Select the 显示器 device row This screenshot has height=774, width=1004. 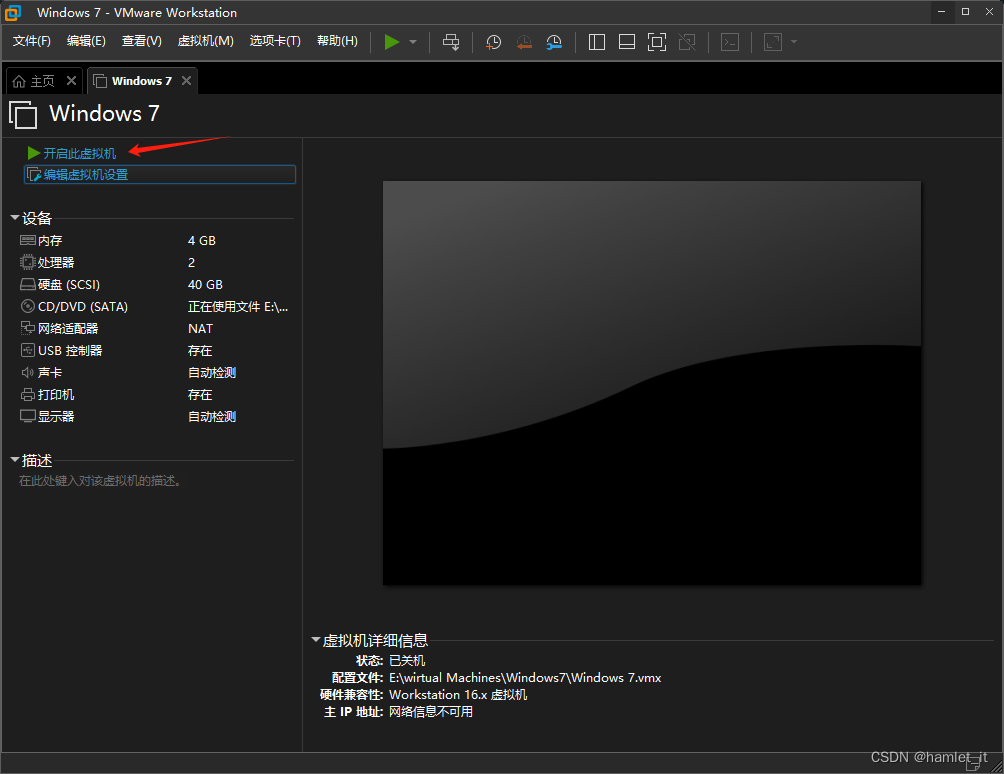click(156, 417)
